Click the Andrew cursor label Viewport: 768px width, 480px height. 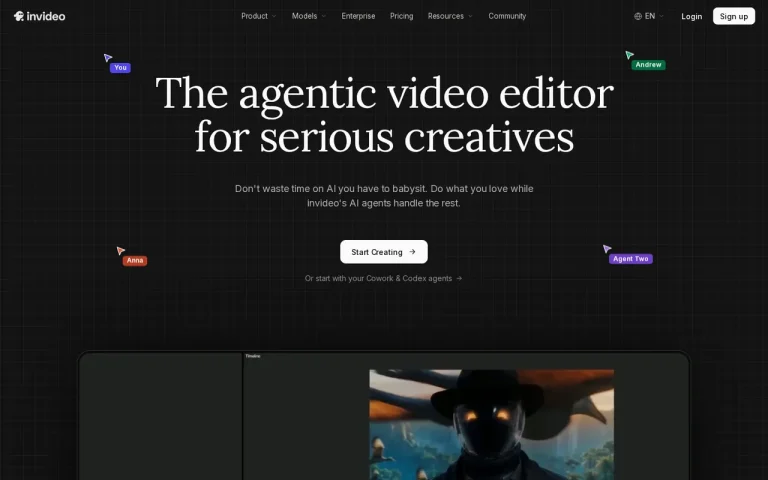[x=648, y=65]
